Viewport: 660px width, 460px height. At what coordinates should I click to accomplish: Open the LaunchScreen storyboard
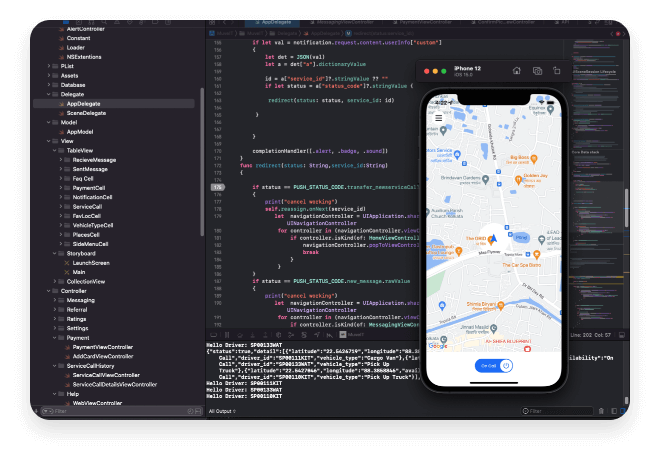point(90,263)
